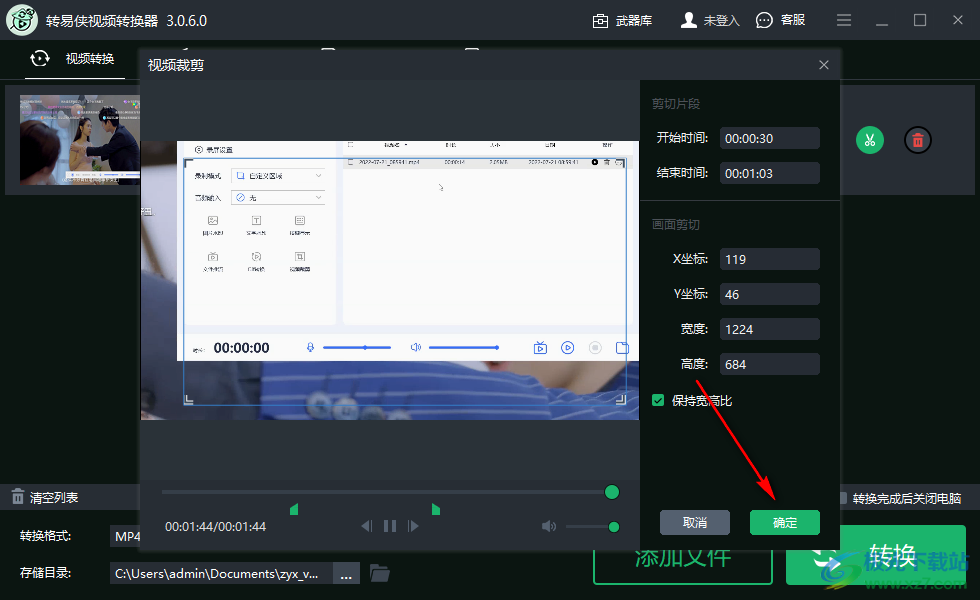
Task: Adjust the volume slider handle
Action: 614,527
